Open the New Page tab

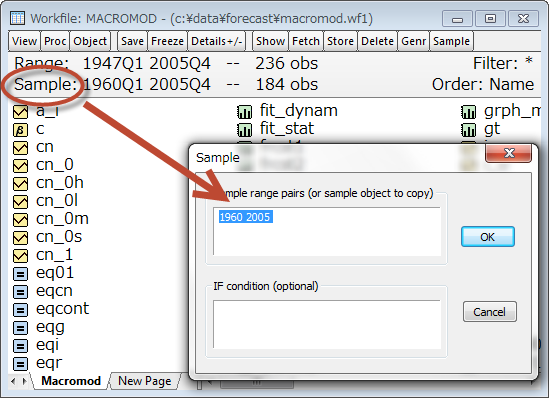tap(145, 381)
